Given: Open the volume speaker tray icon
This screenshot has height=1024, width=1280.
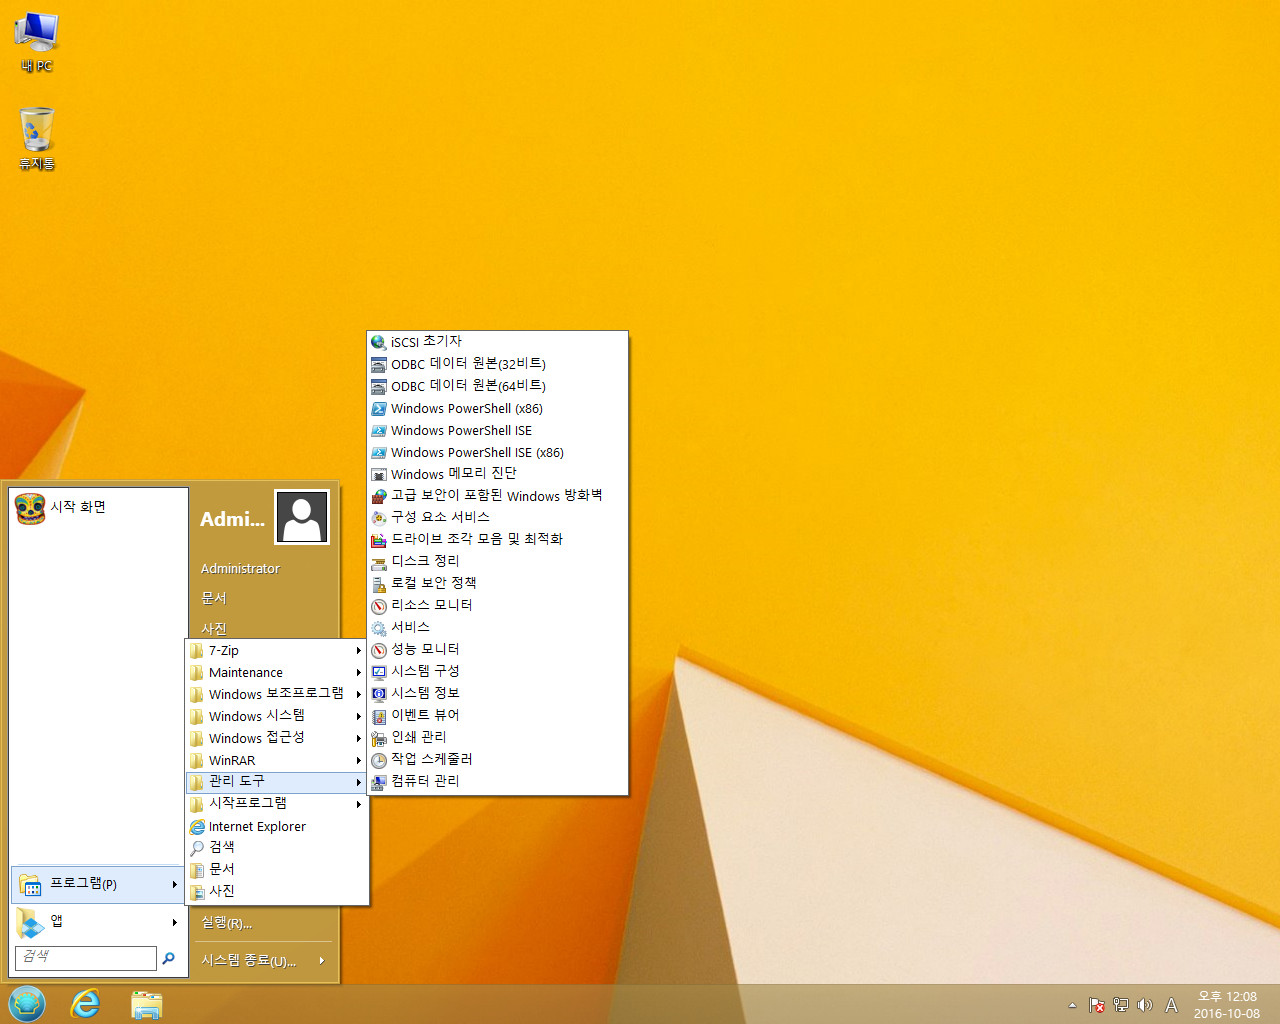Looking at the screenshot, I should click(1145, 1005).
